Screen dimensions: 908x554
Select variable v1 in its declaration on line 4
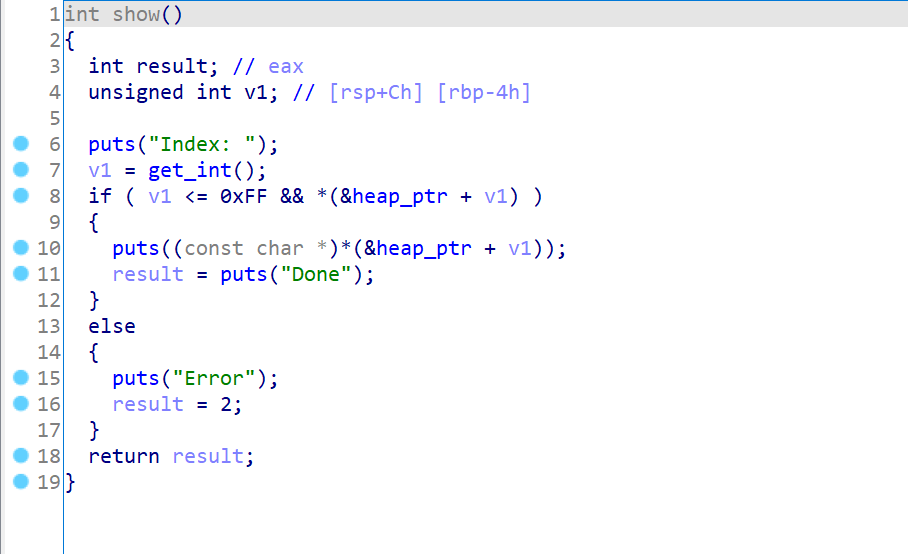click(255, 93)
